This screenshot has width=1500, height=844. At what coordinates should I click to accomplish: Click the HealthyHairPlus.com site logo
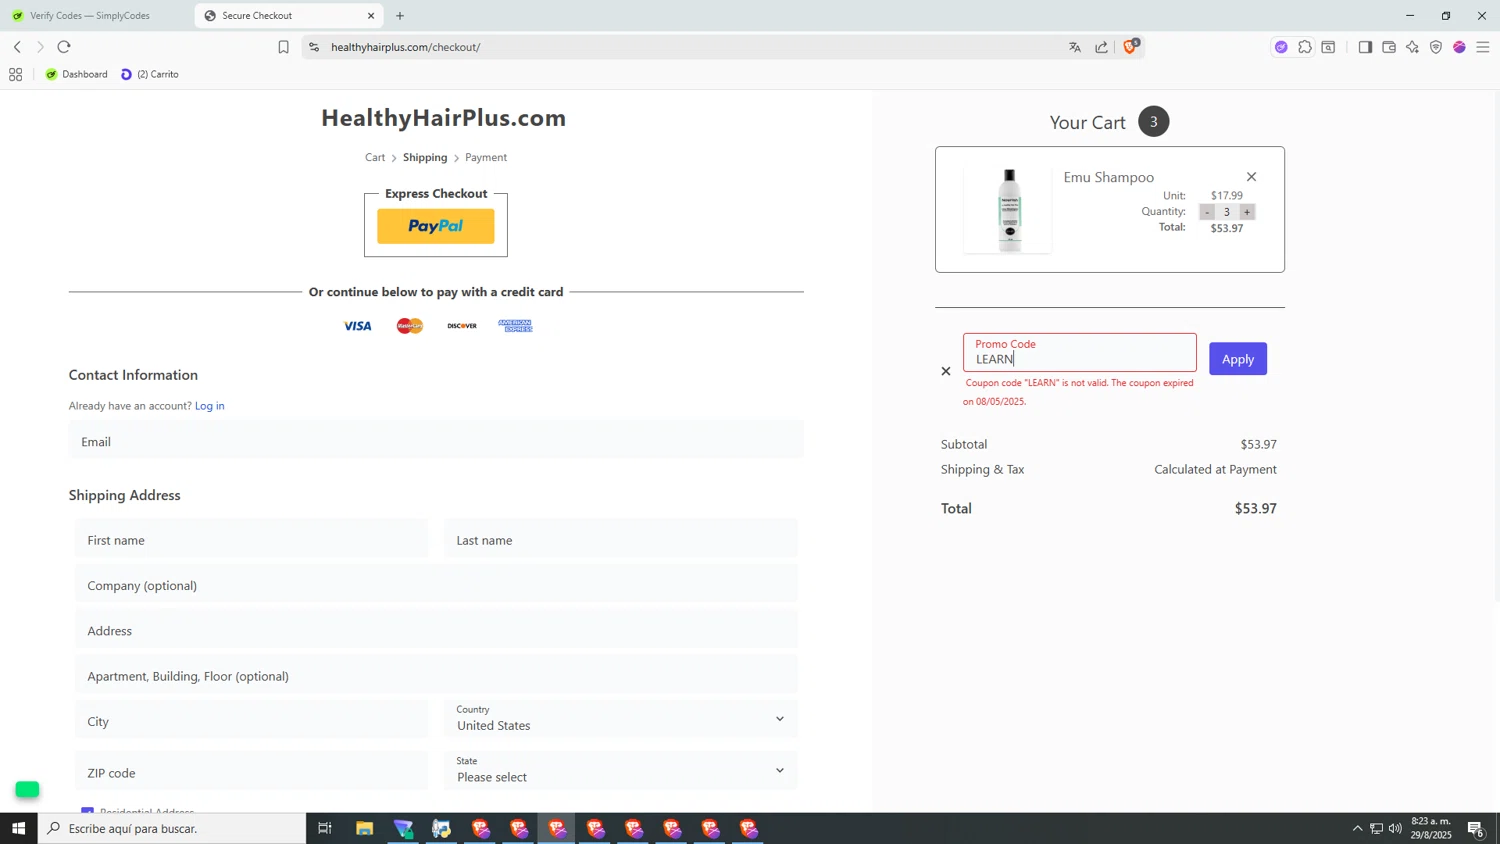point(443,118)
